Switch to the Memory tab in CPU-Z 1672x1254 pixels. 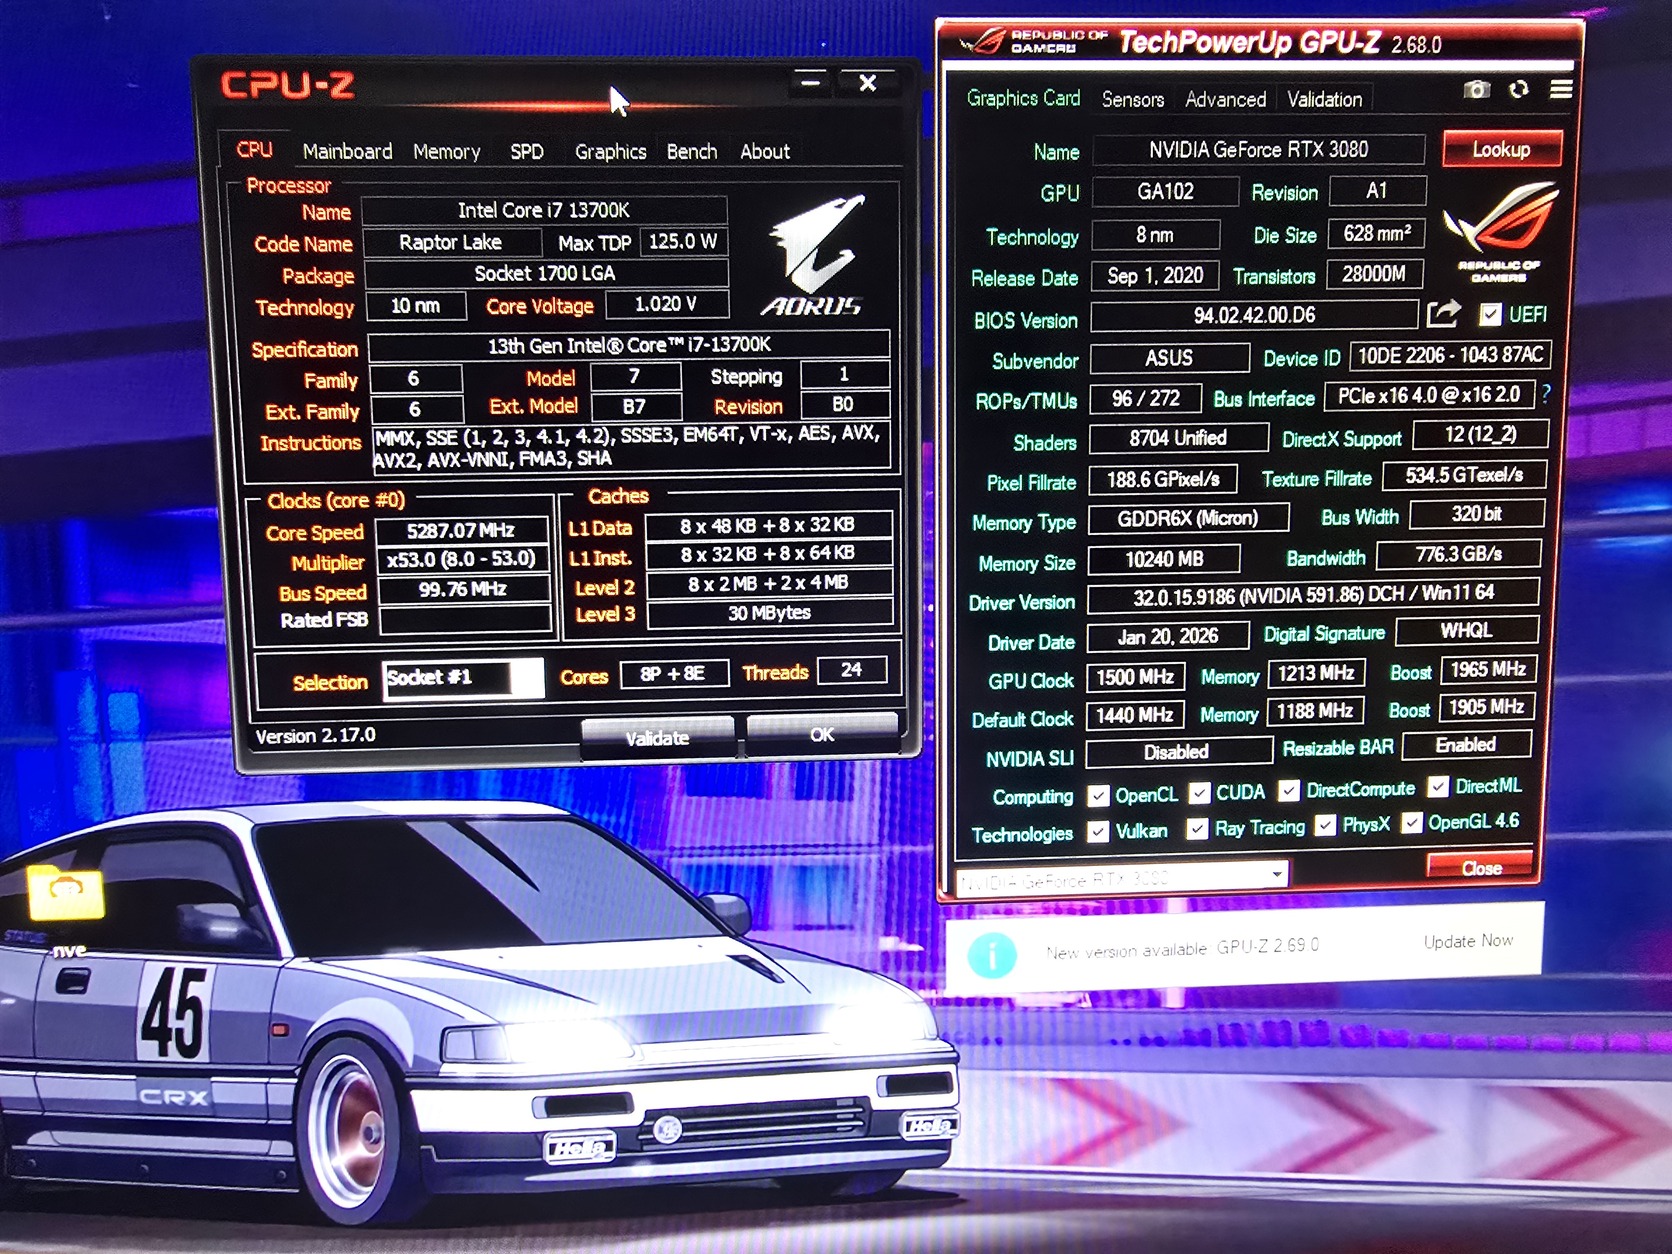point(446,151)
